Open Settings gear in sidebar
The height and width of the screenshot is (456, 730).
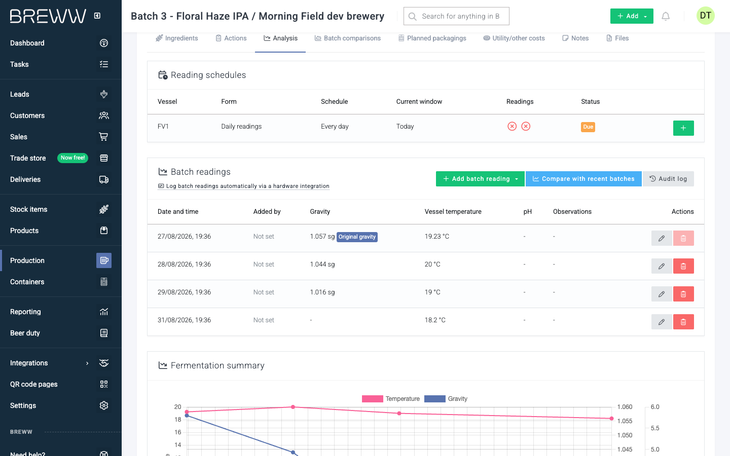click(x=104, y=406)
